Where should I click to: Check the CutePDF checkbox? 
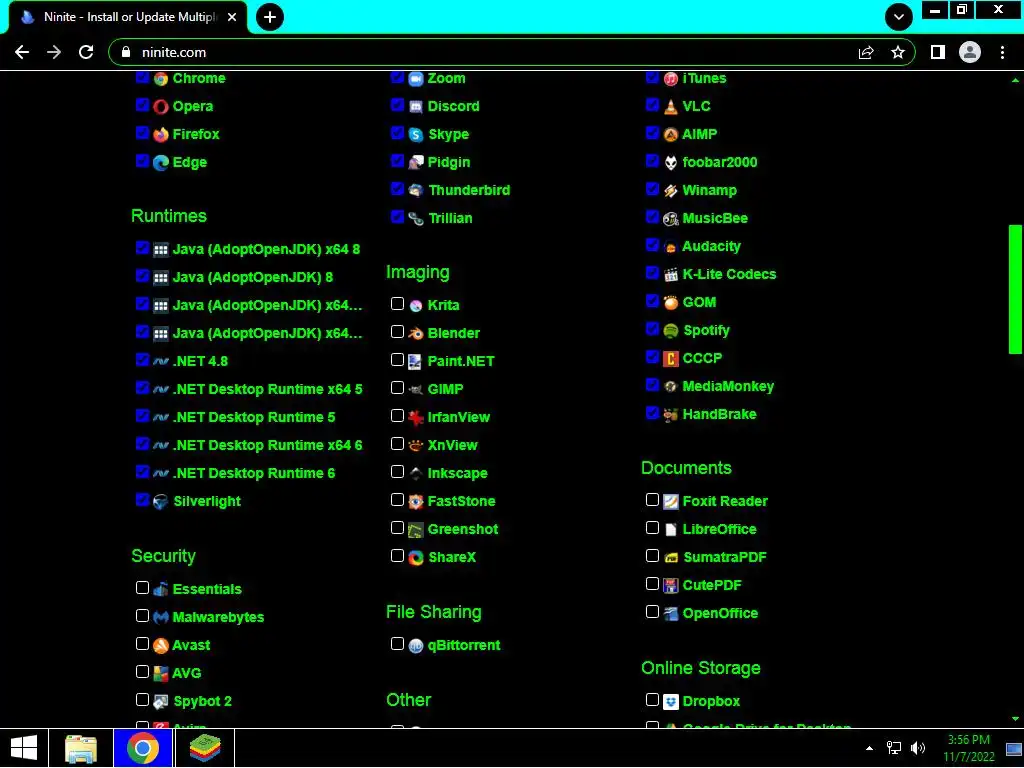point(652,584)
